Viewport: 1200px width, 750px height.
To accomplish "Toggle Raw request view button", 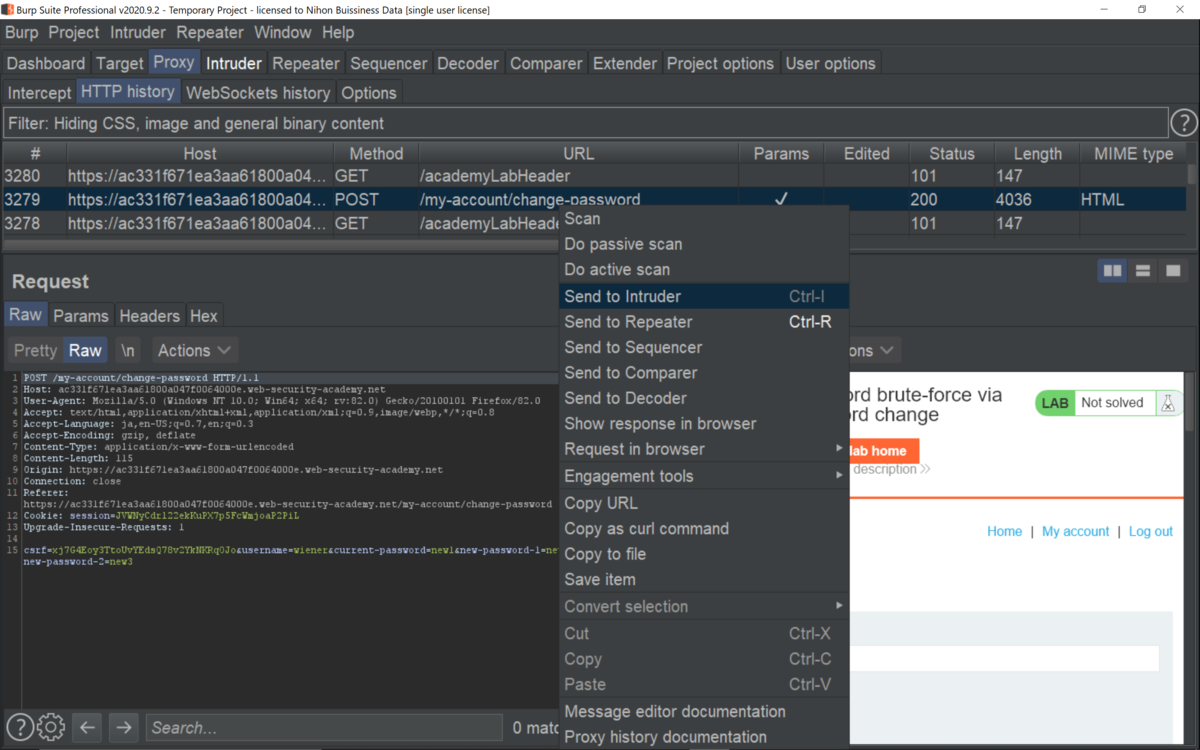I will pyautogui.click(x=85, y=350).
